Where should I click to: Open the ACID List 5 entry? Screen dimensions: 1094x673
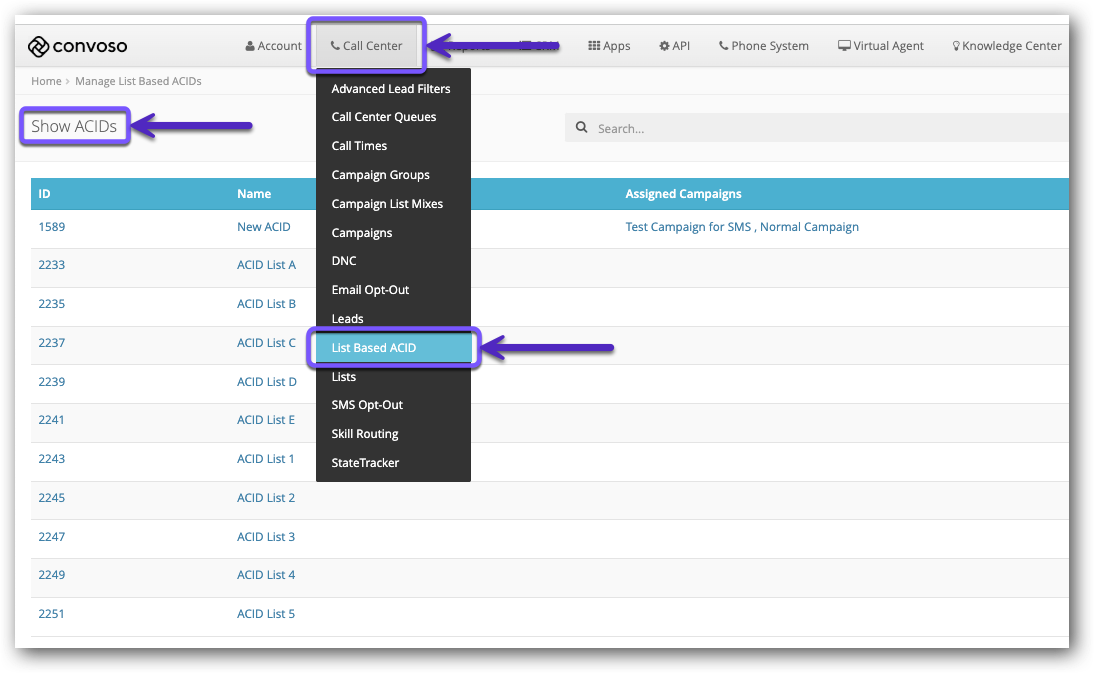coord(266,614)
